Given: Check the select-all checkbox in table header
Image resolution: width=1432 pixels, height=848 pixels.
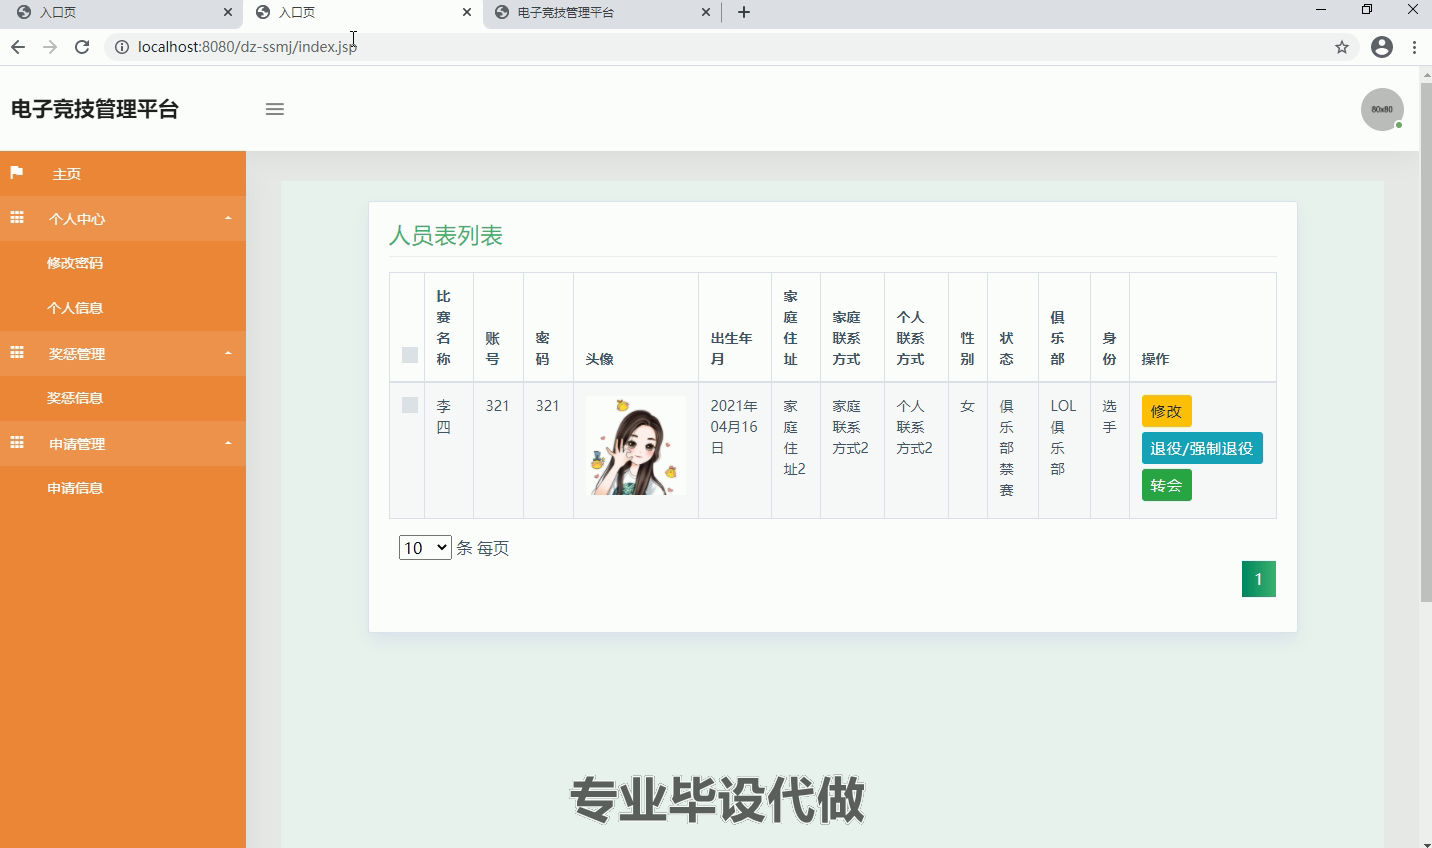Looking at the screenshot, I should click(410, 355).
